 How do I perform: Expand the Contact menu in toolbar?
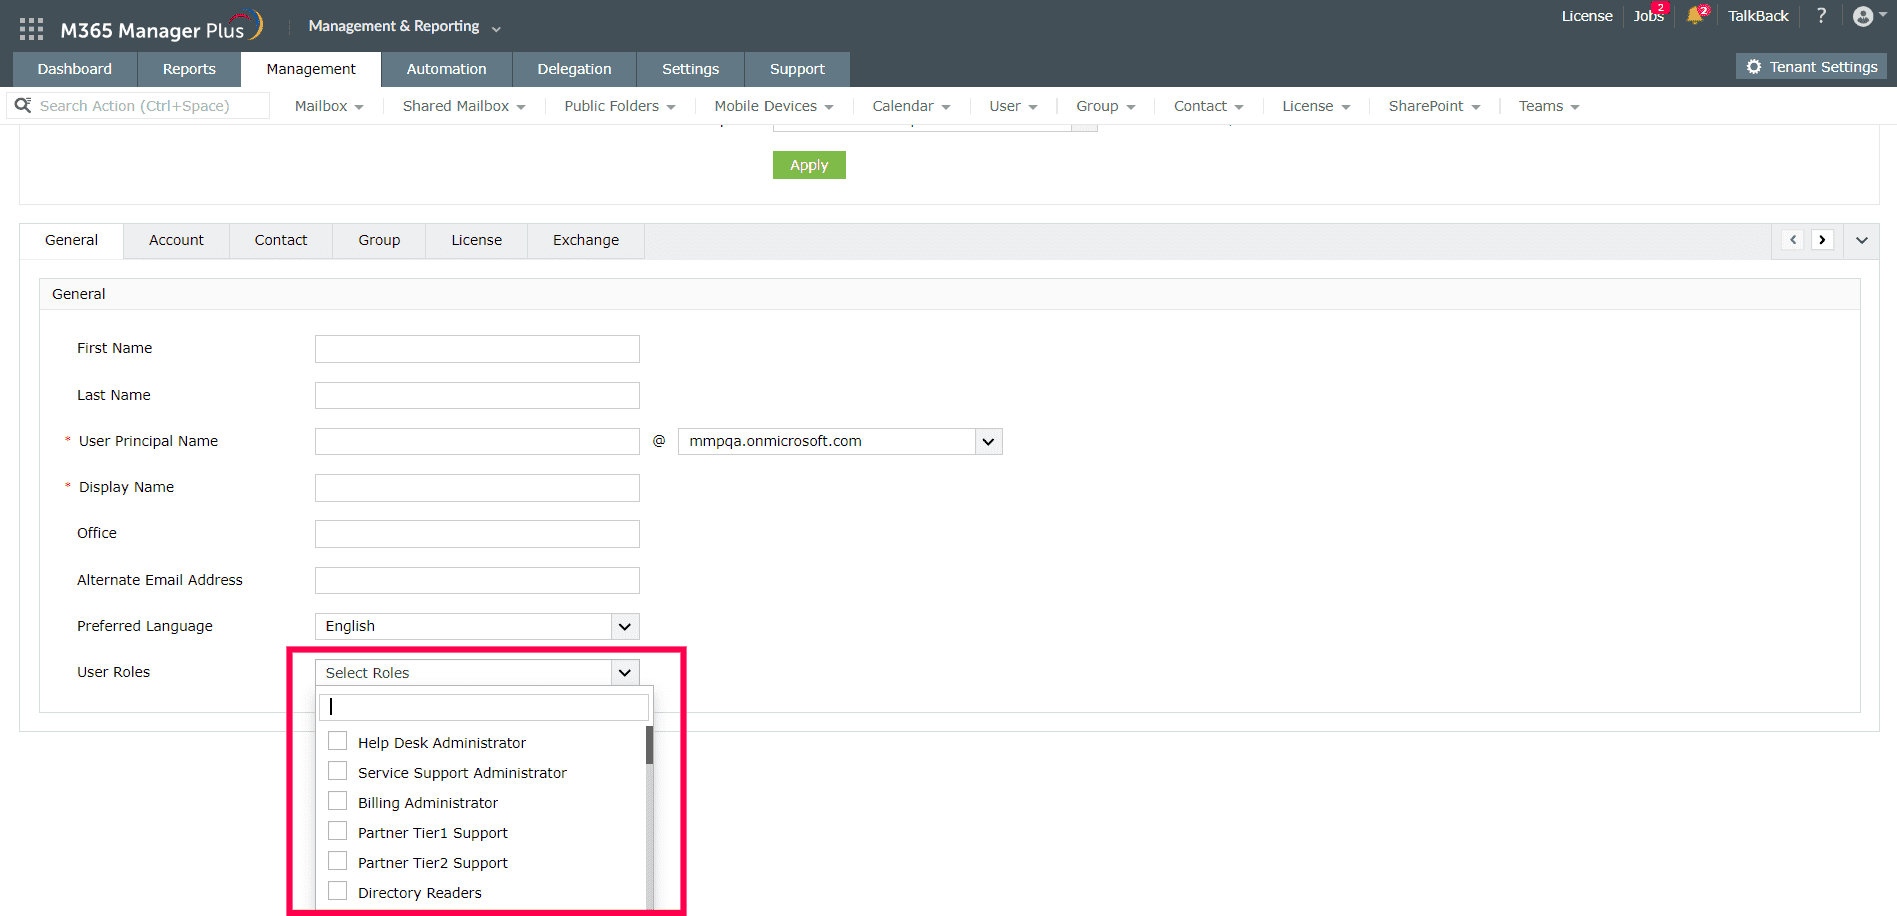[x=1208, y=106]
